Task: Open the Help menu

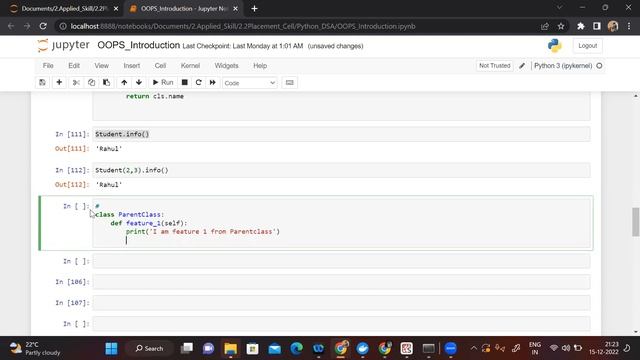Action: [260, 66]
